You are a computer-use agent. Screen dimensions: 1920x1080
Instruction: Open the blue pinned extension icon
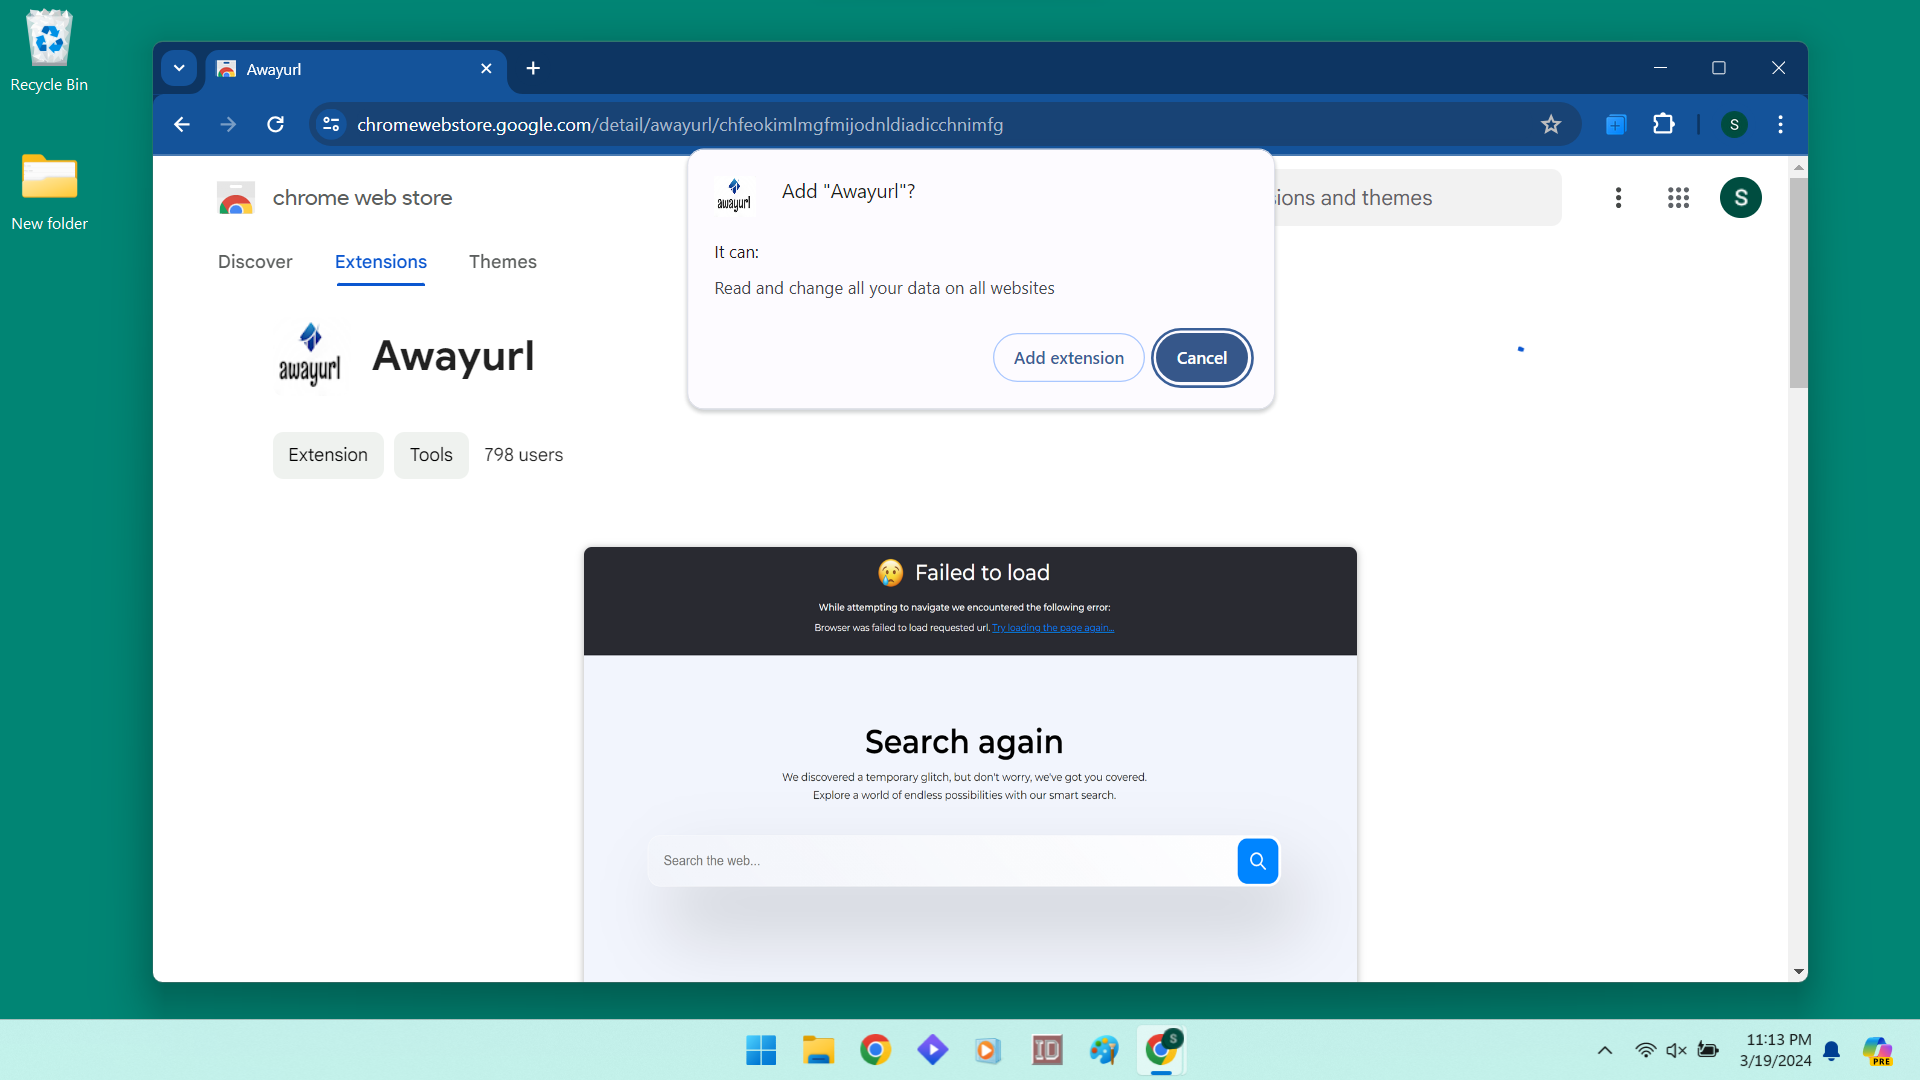tap(1616, 124)
